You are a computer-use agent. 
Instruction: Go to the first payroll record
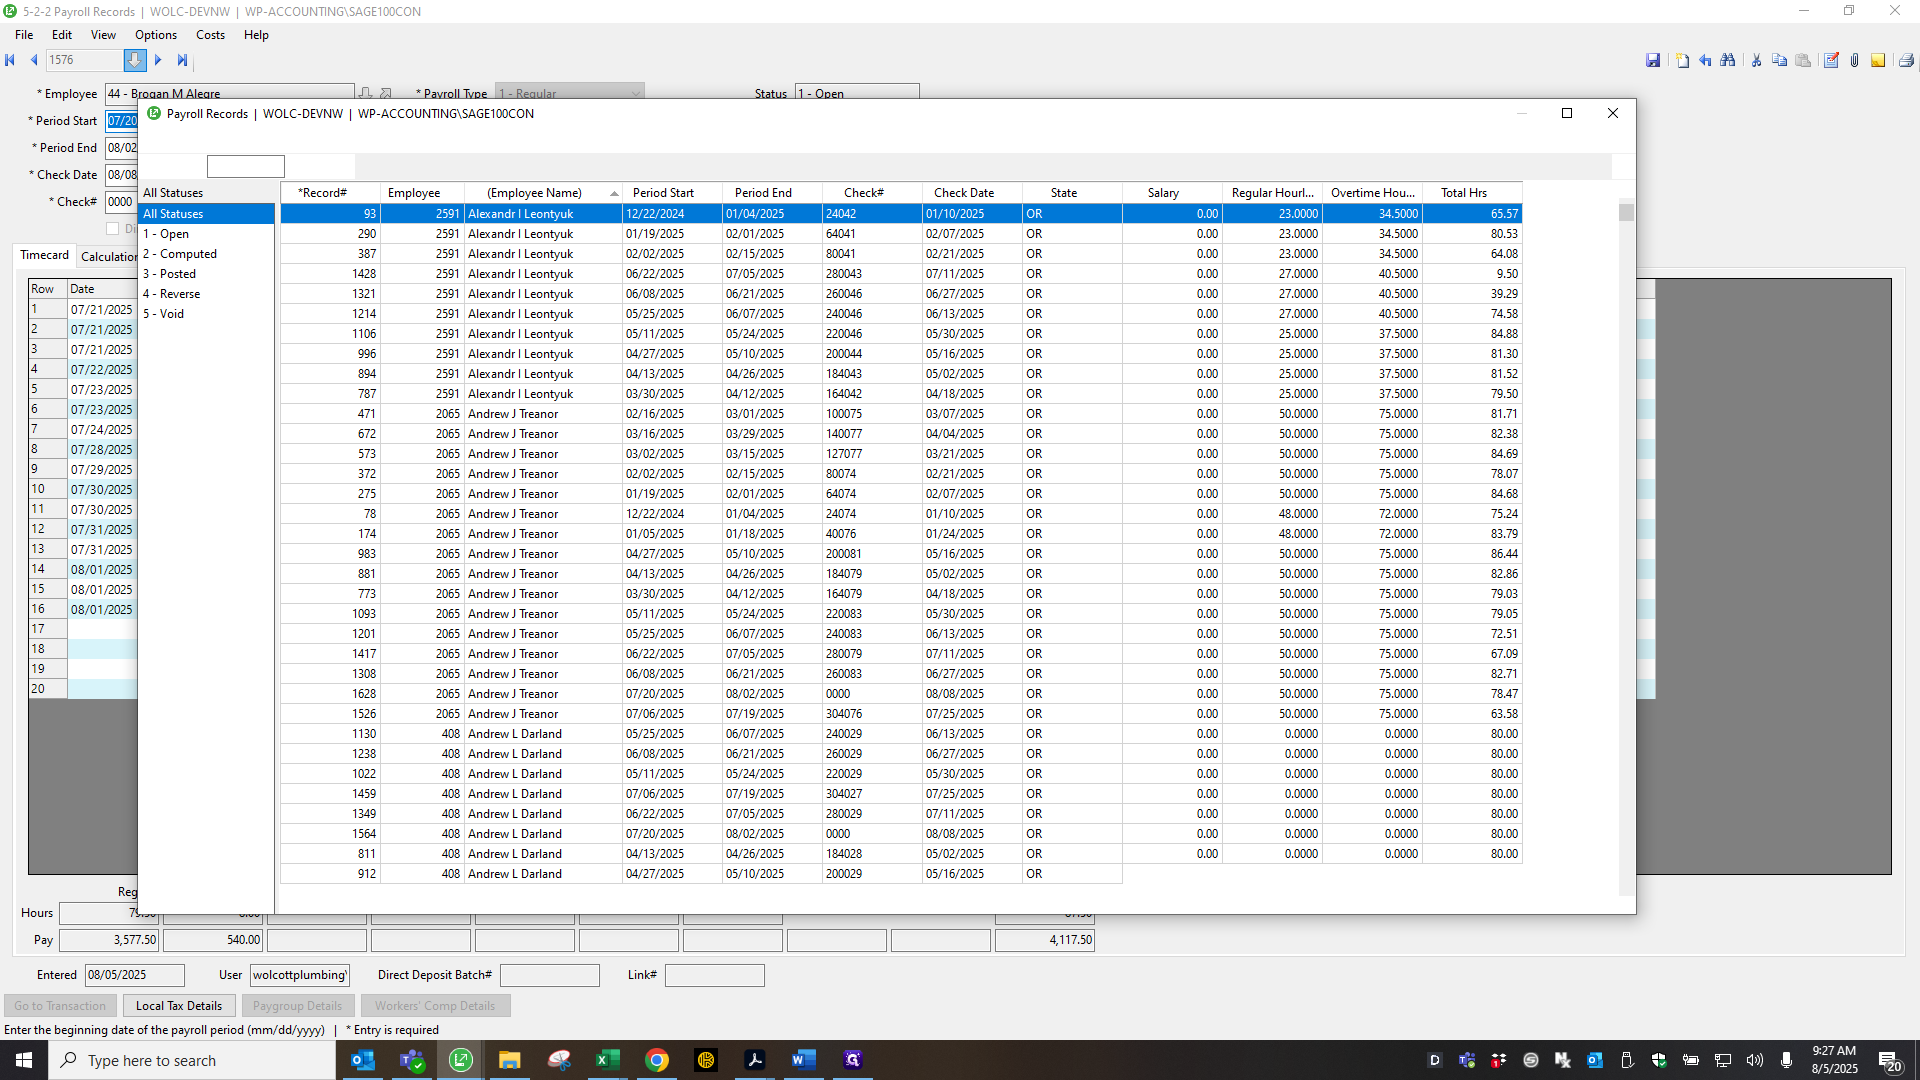click(x=10, y=60)
